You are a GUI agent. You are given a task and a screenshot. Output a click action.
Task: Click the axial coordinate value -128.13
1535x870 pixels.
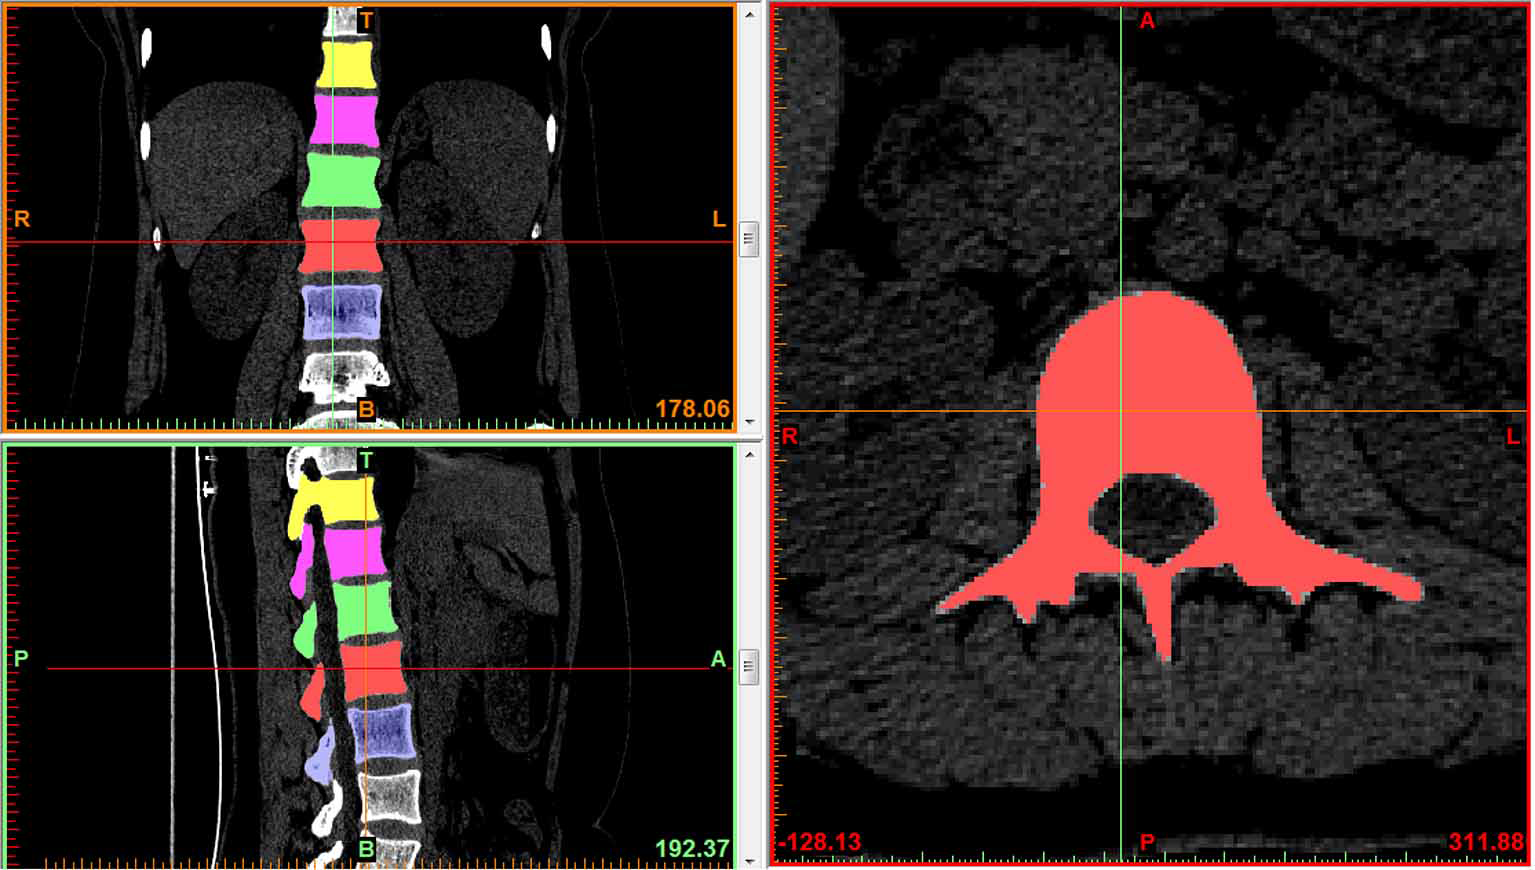coord(820,842)
